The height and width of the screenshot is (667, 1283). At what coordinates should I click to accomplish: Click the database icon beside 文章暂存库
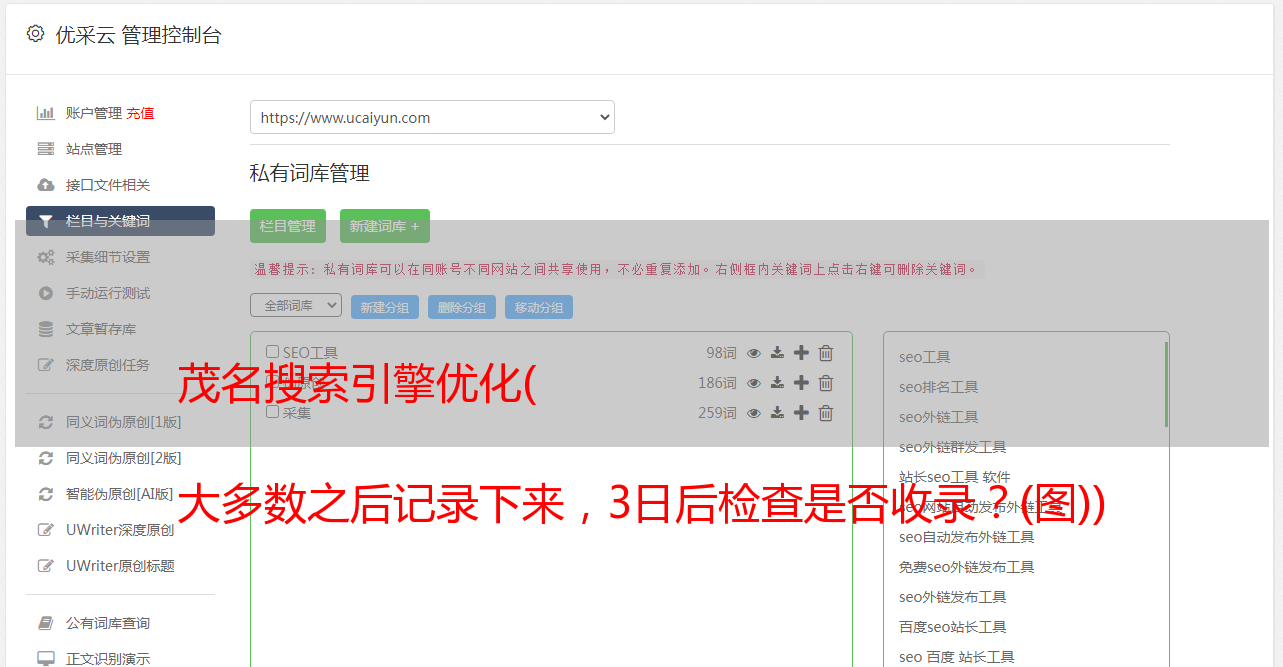(46, 329)
